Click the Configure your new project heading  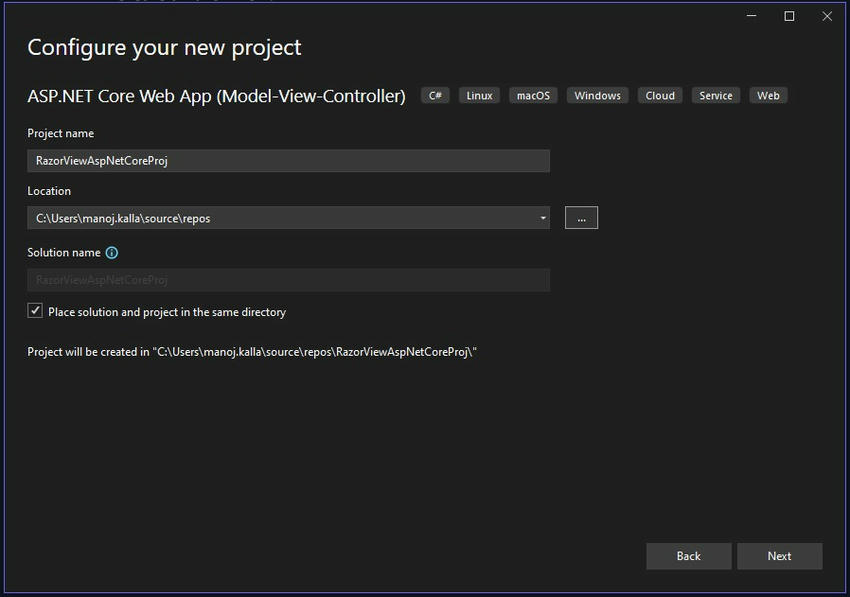point(163,47)
